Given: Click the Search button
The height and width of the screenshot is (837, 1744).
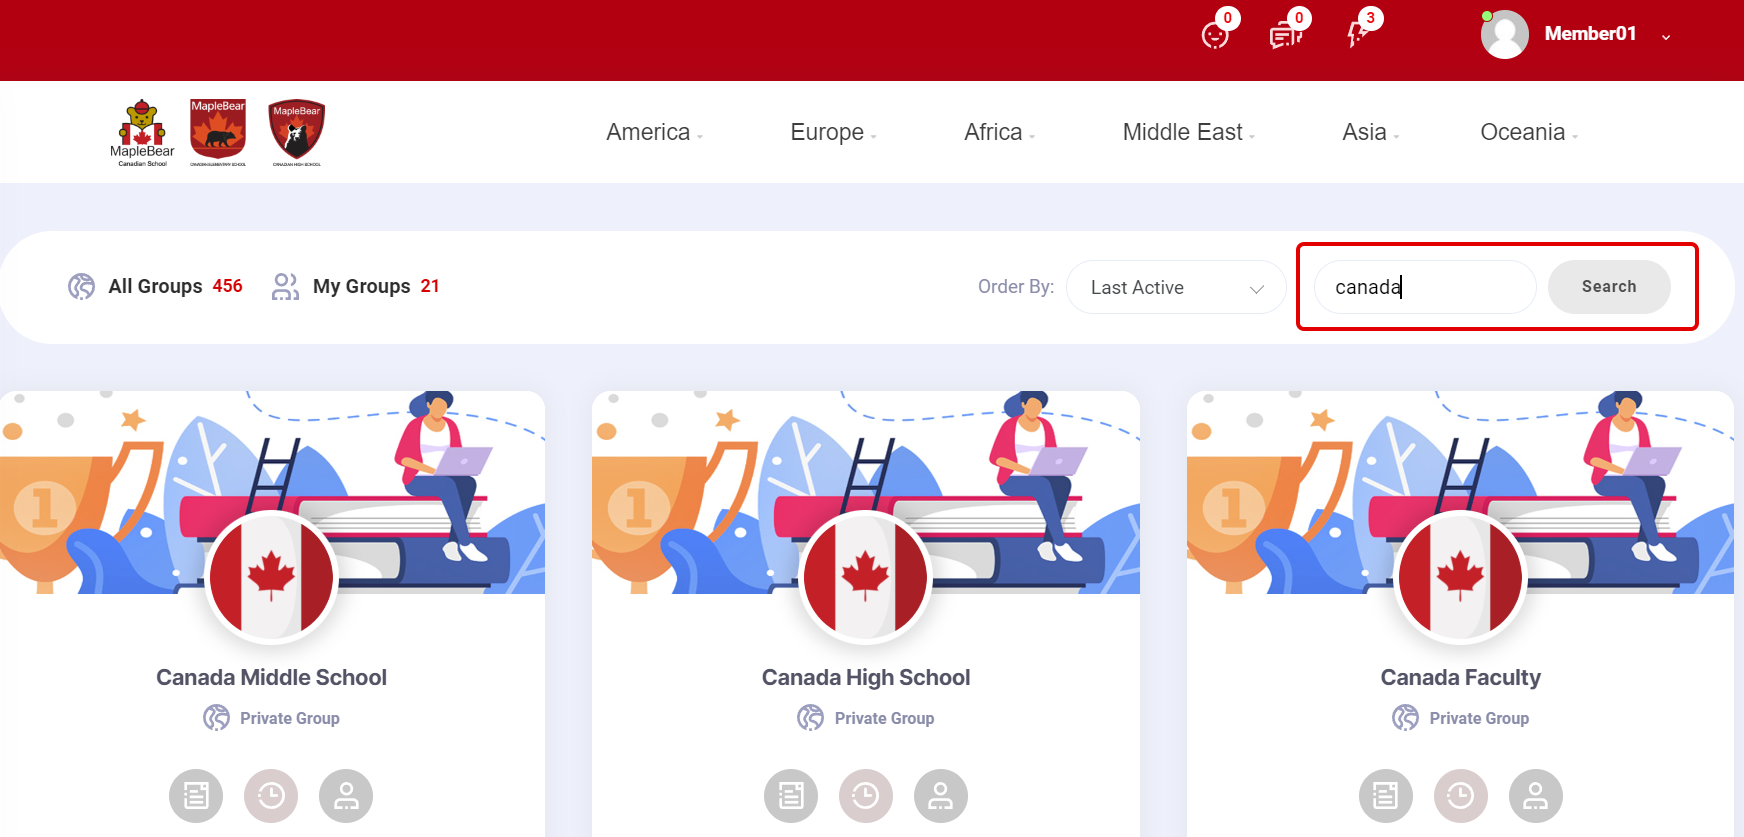Looking at the screenshot, I should click(1609, 287).
